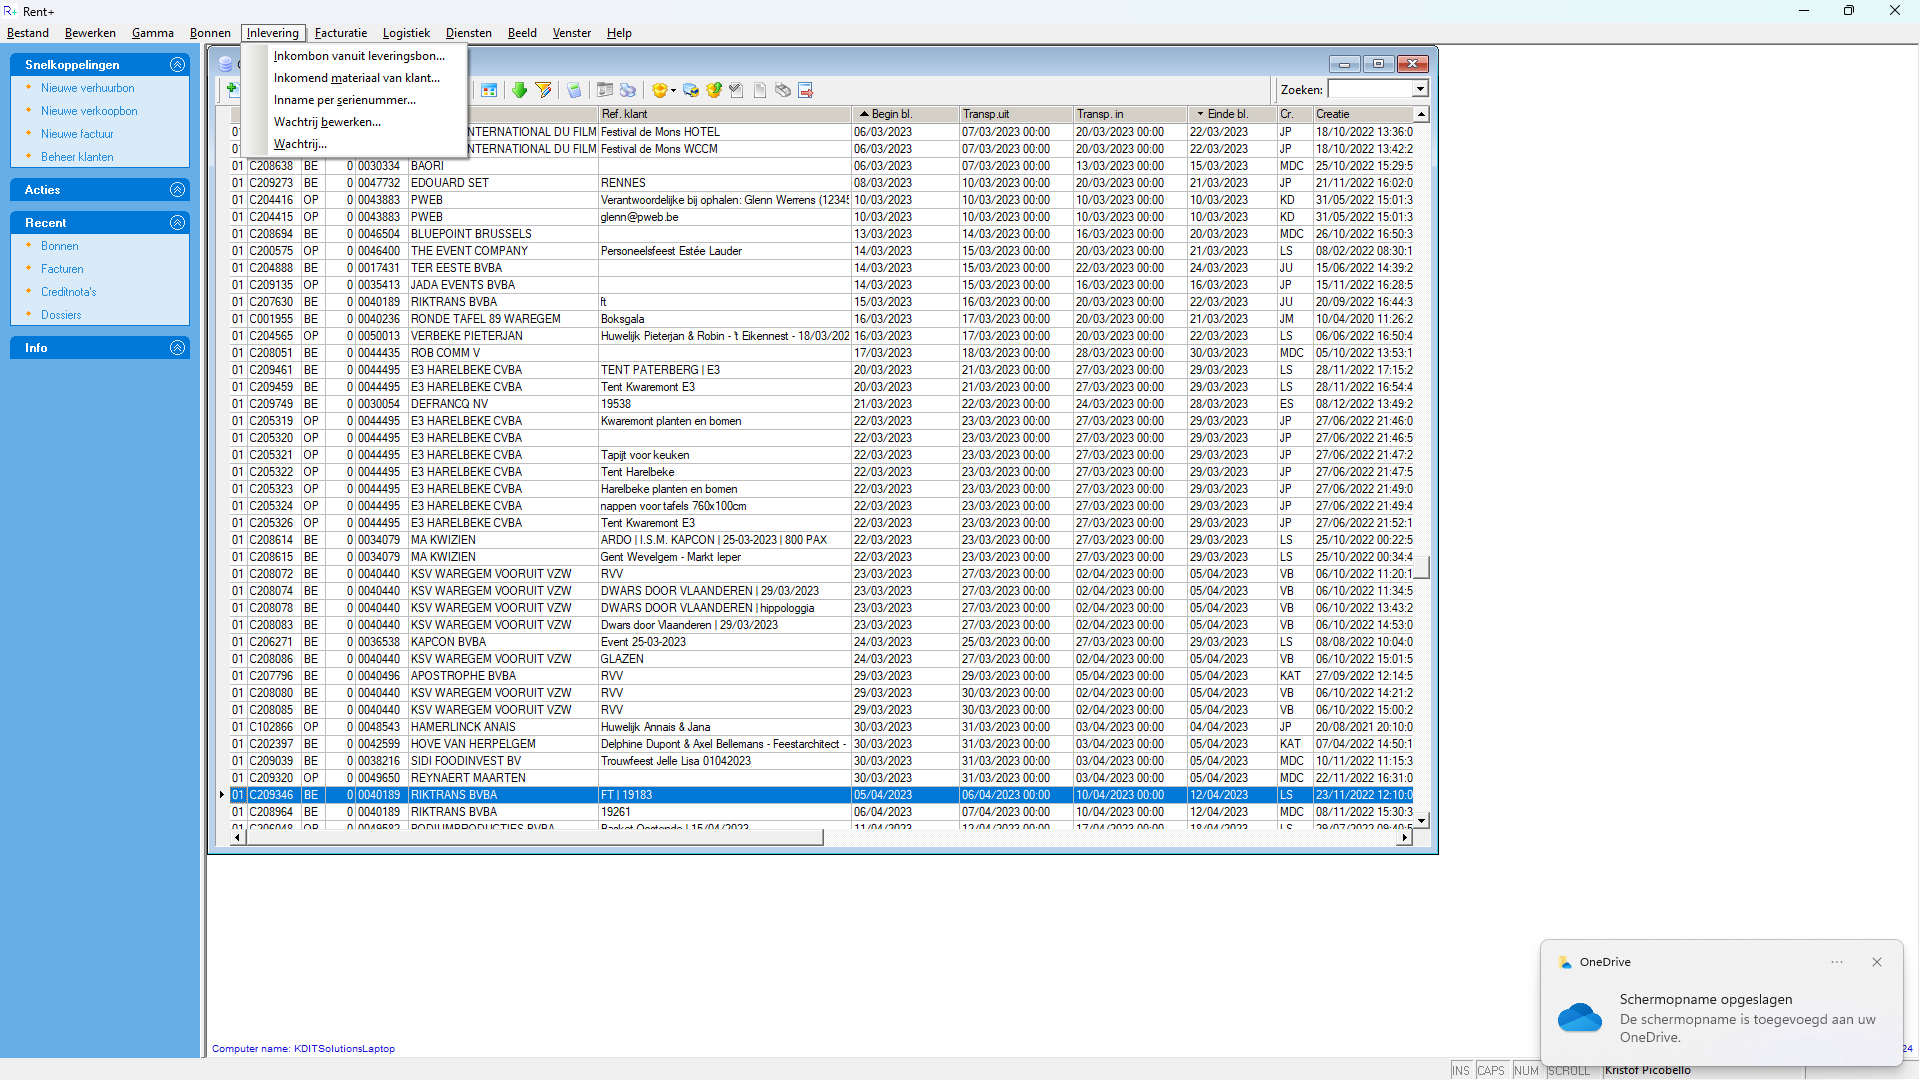Click the funnel filter edit icon
Image resolution: width=1920 pixels, height=1080 pixels.
543,90
